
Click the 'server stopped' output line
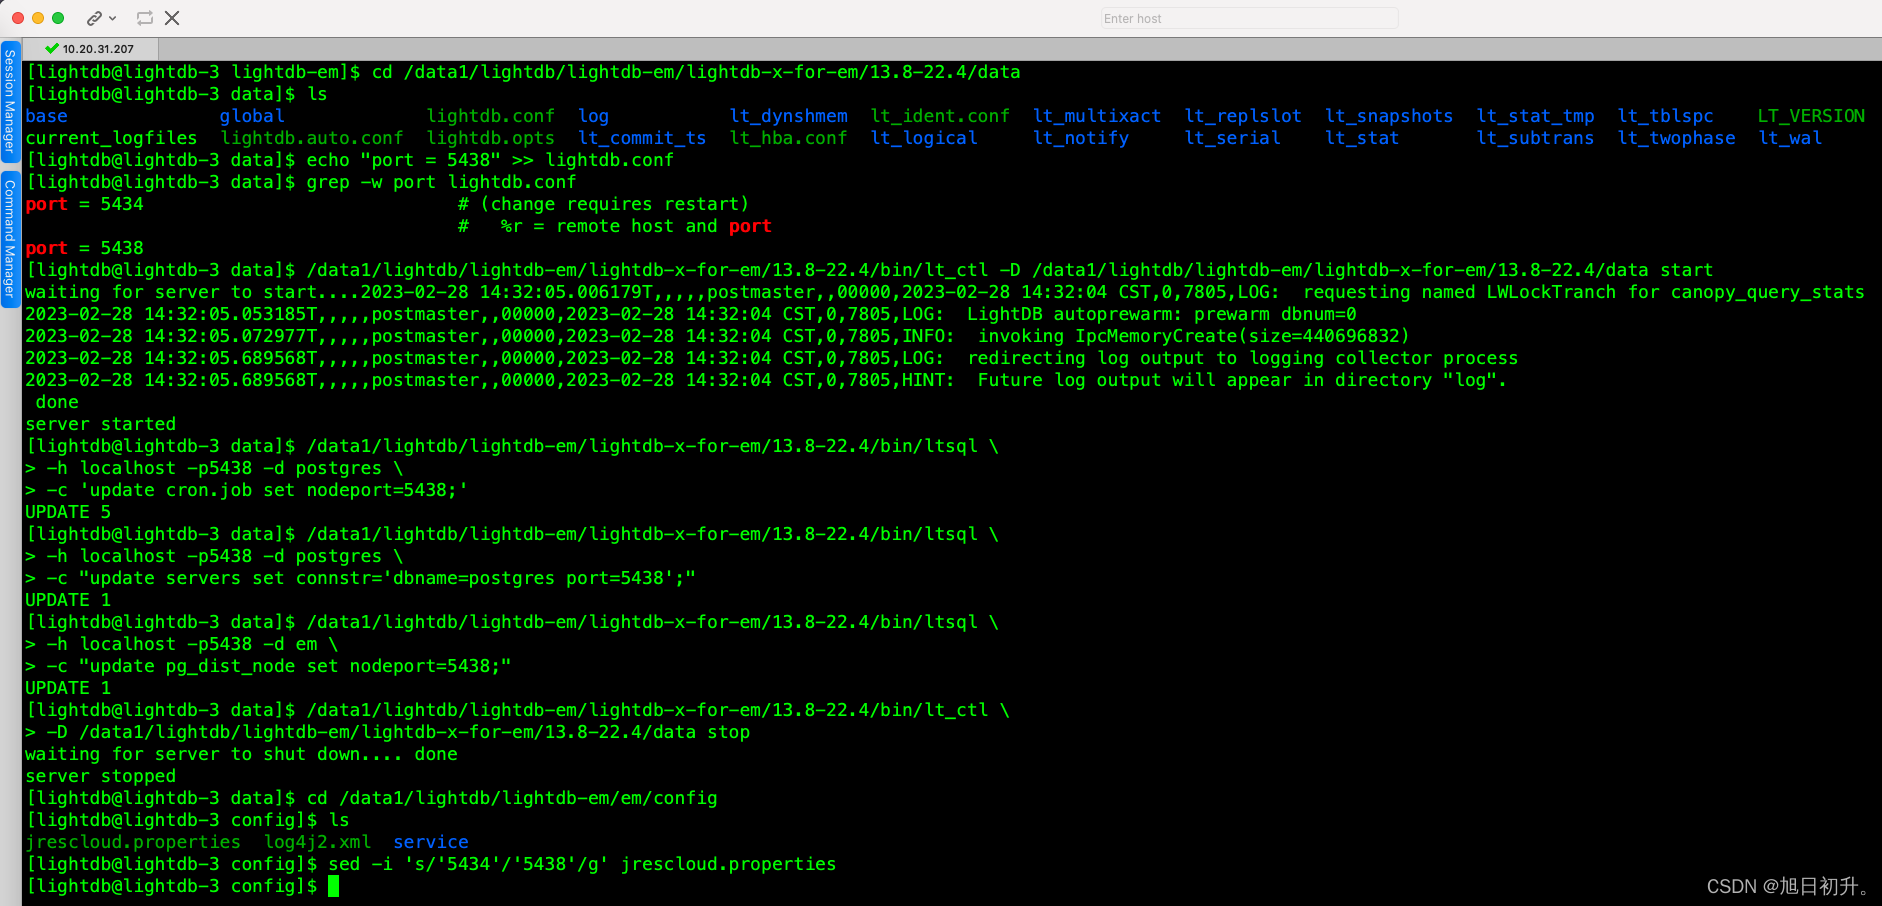point(100,776)
